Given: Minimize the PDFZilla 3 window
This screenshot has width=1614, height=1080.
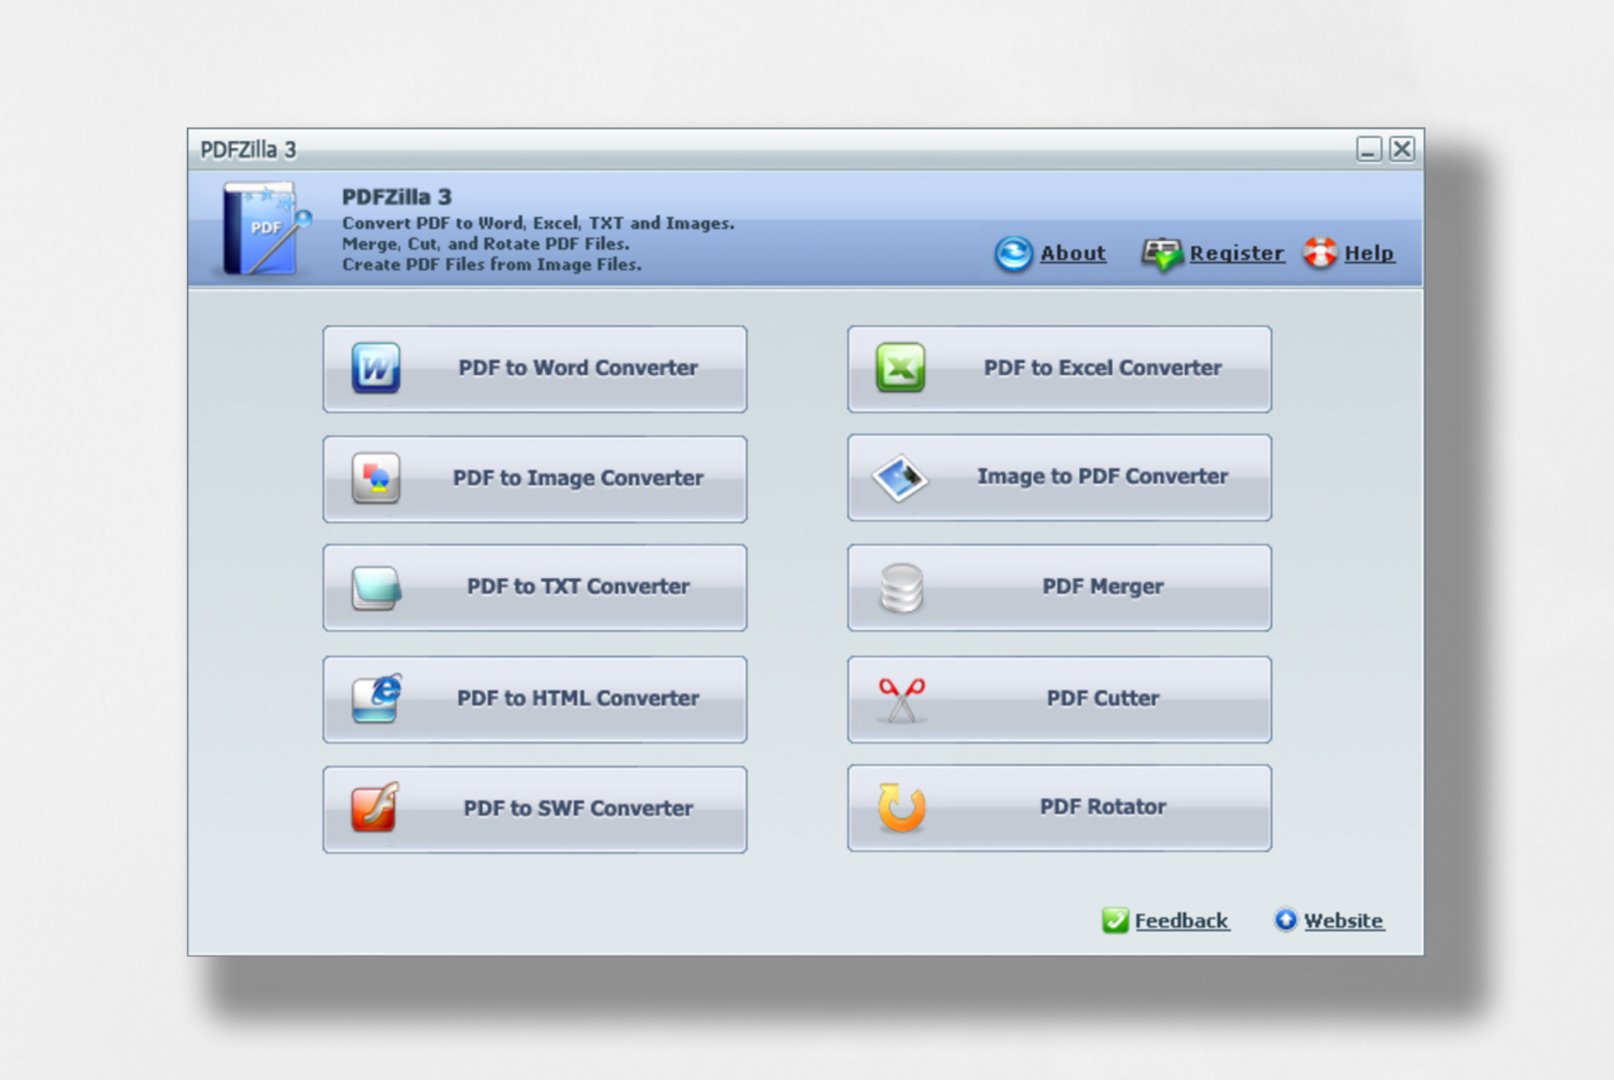Looking at the screenshot, I should click(1368, 150).
